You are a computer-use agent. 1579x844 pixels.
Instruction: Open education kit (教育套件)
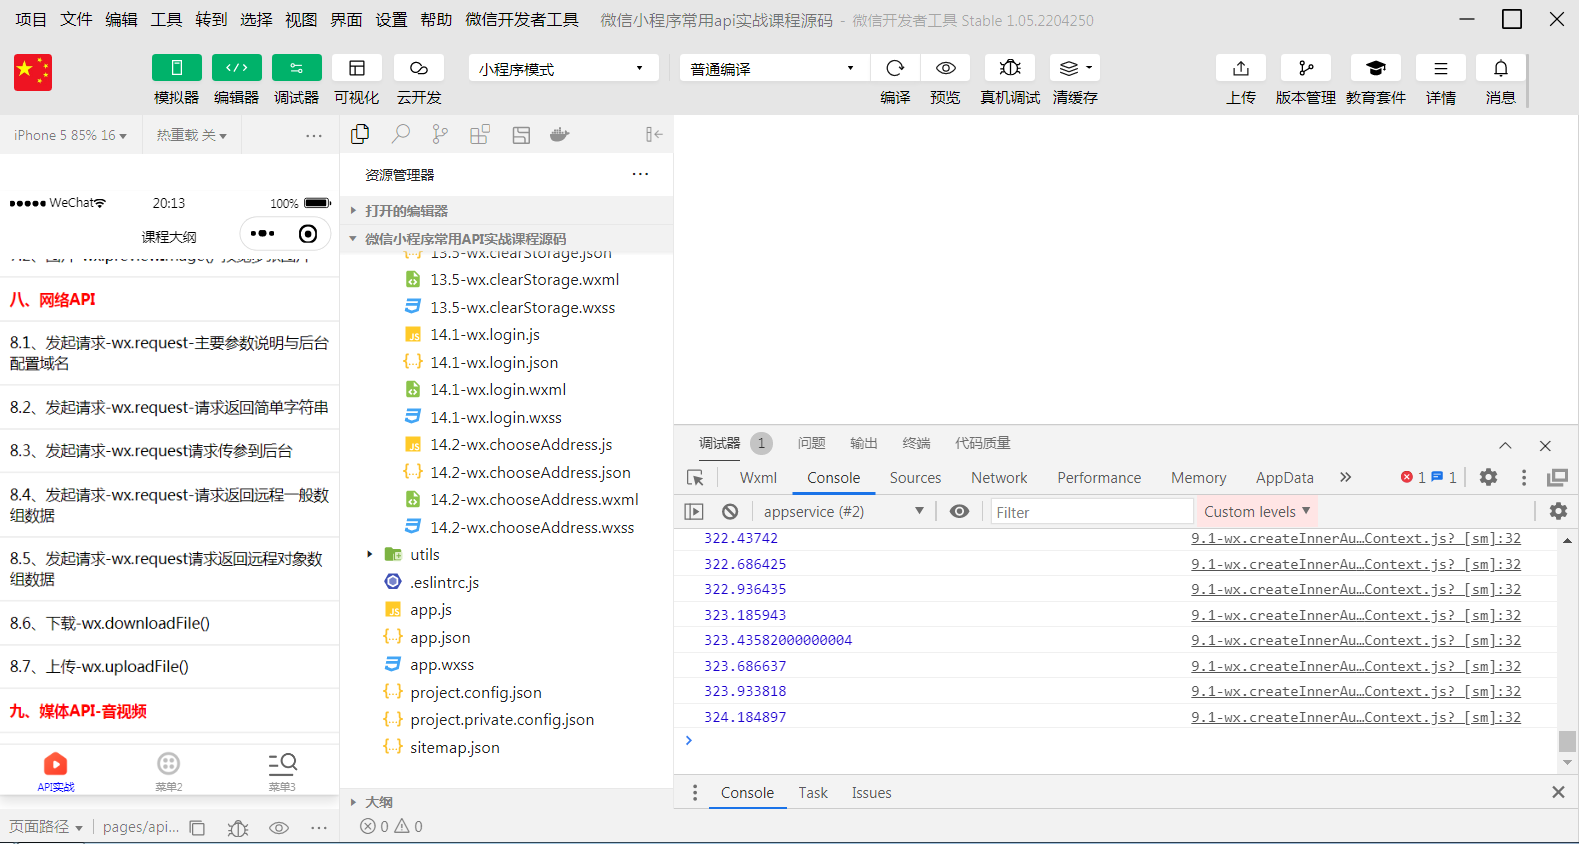(1376, 68)
